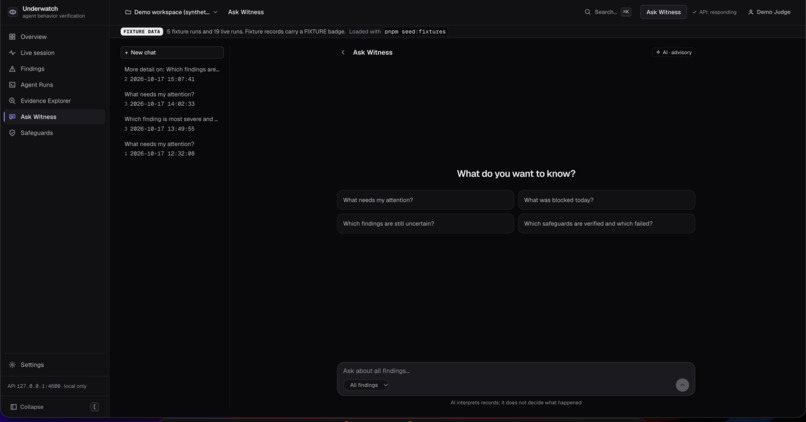806x422 pixels.
Task: Click the Demo Judge user name
Action: tap(773, 12)
